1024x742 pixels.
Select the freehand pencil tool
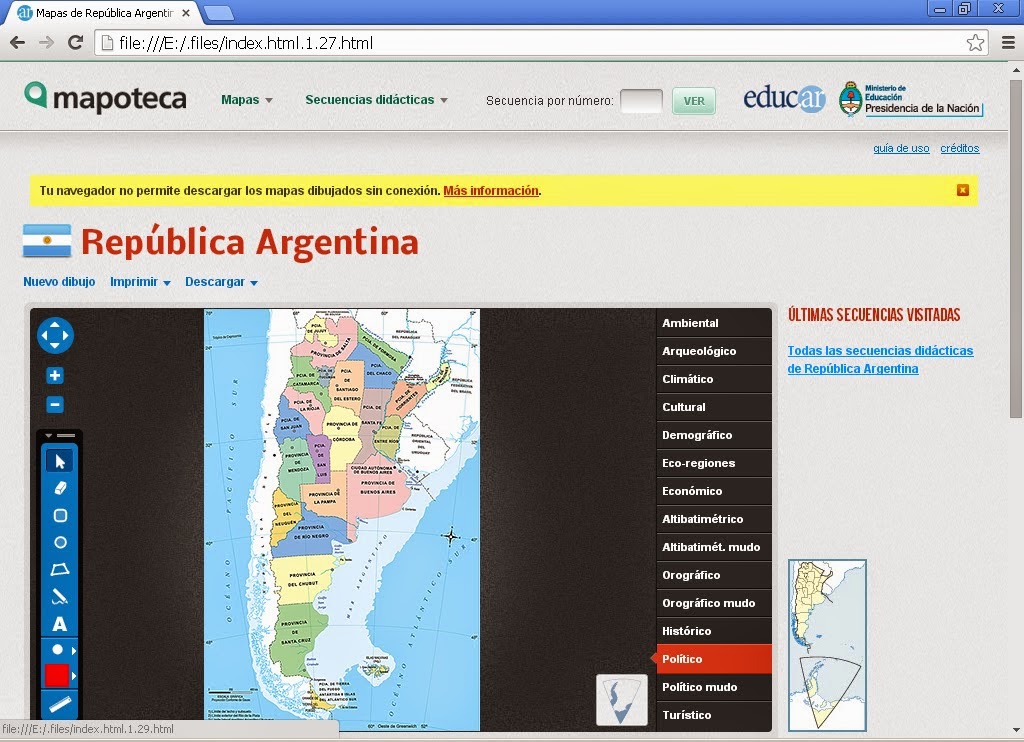(59, 596)
